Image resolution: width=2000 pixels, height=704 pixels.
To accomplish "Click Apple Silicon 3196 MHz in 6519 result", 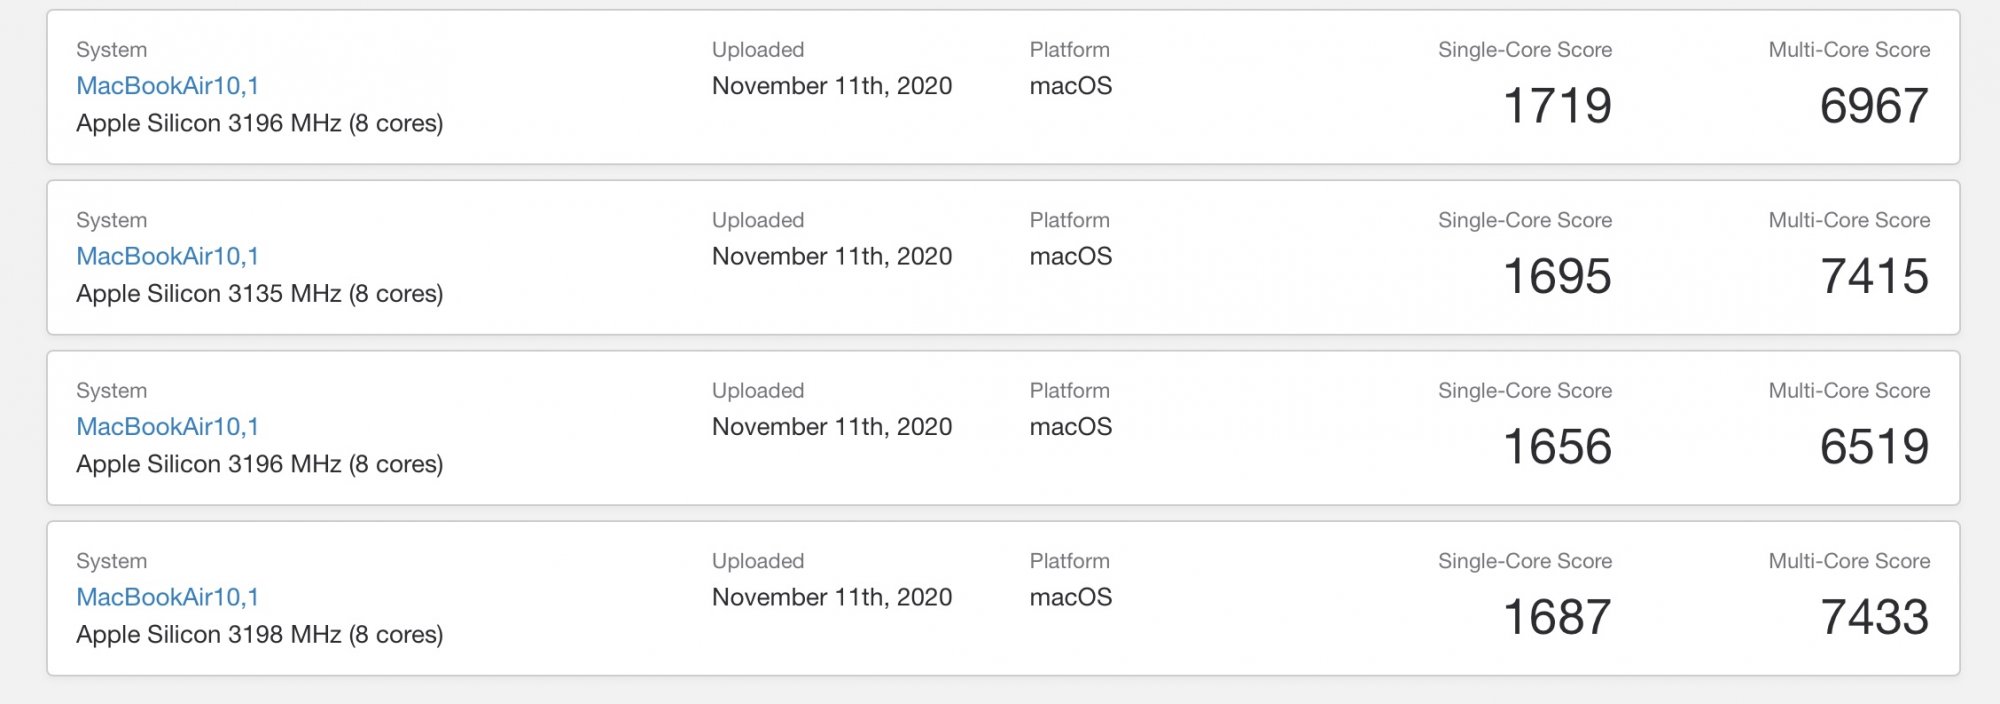I will [259, 465].
